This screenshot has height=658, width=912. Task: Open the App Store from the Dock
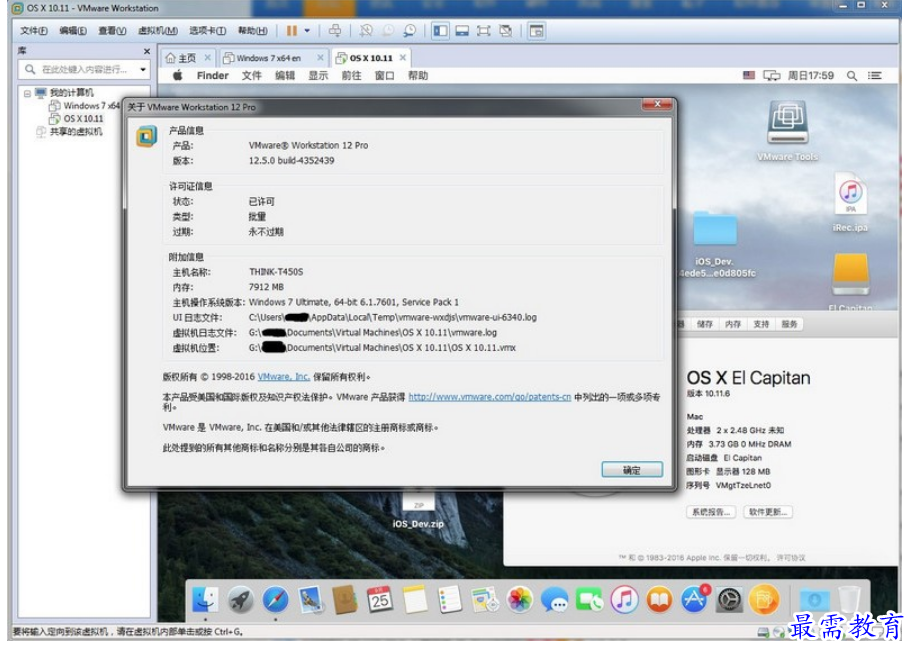tap(694, 600)
